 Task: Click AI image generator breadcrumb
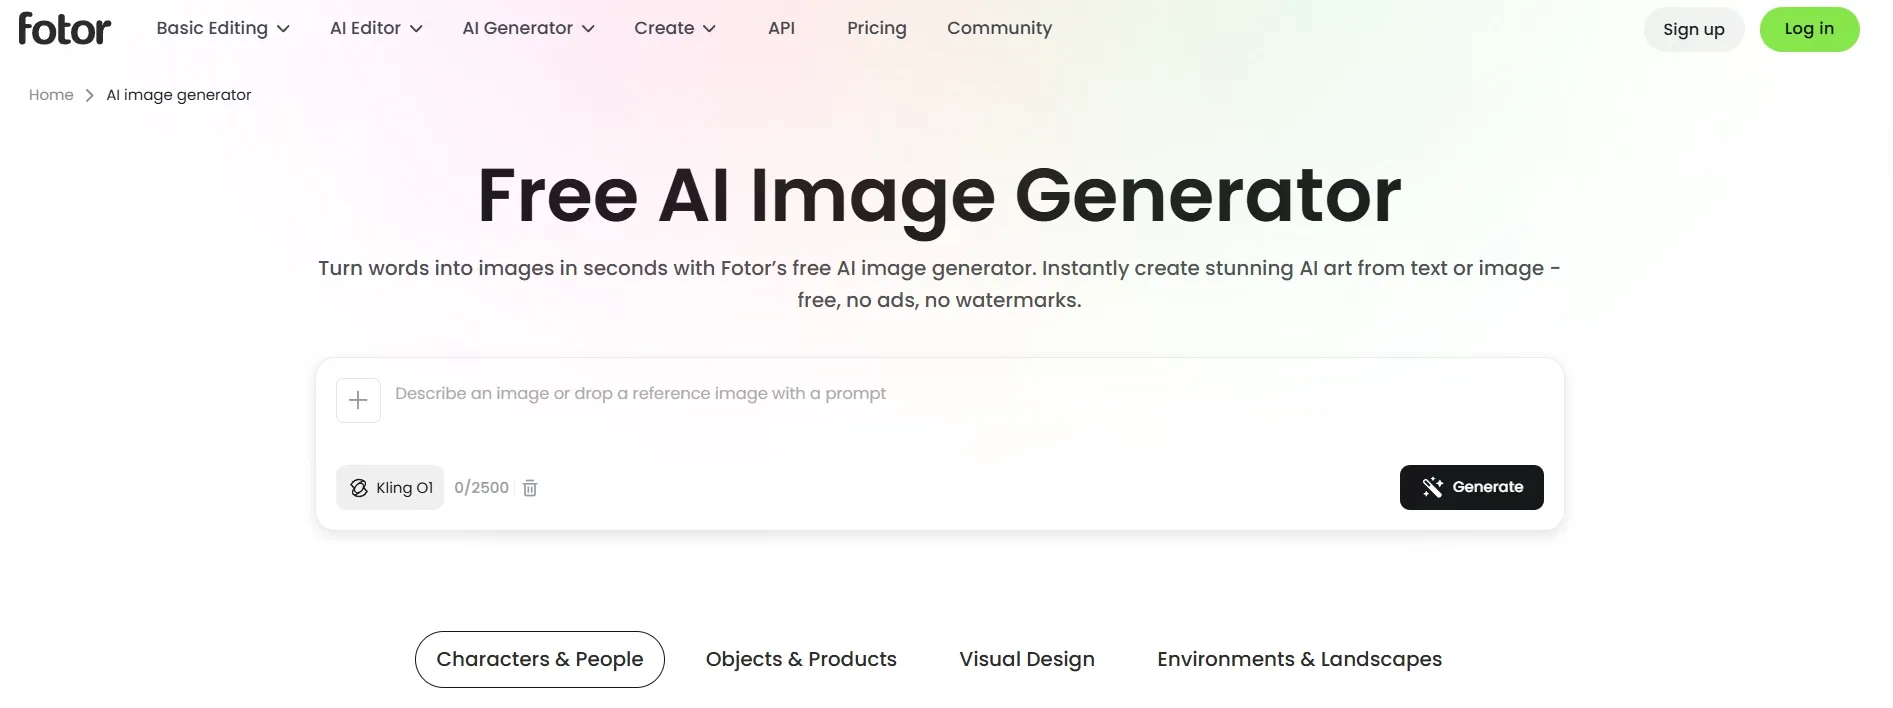179,95
